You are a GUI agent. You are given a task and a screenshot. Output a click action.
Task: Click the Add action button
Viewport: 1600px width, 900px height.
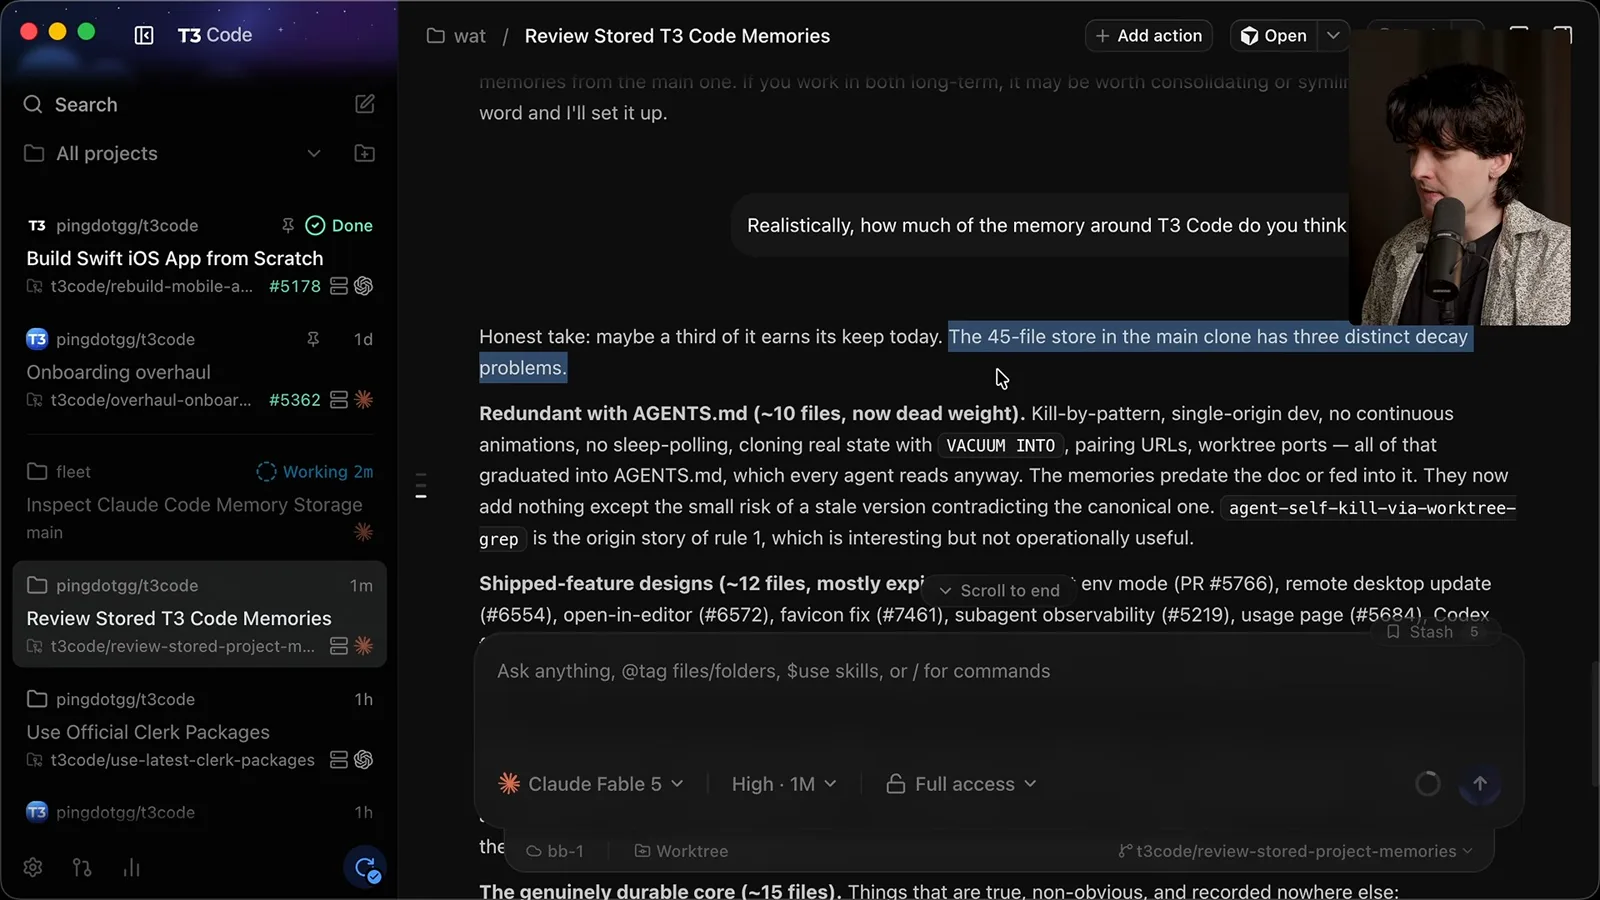click(x=1149, y=36)
